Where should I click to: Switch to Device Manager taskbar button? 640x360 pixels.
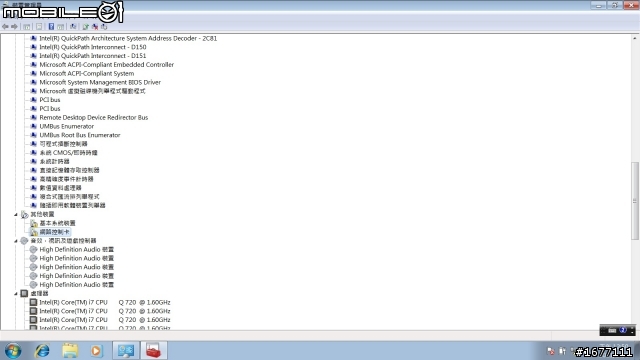pyautogui.click(x=126, y=351)
